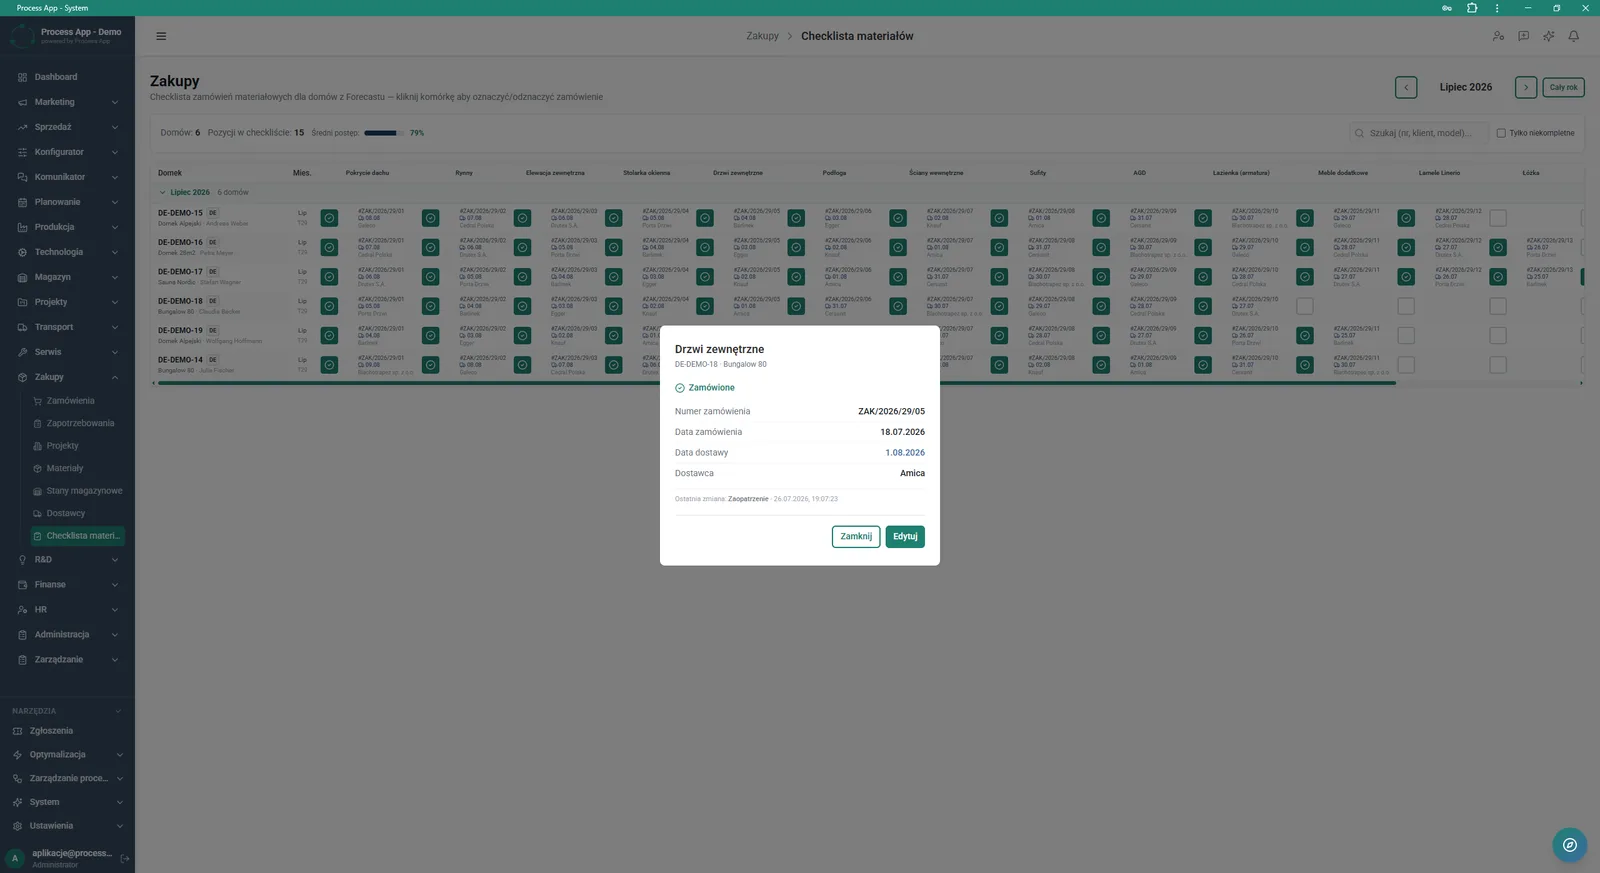This screenshot has width=1600, height=873.
Task: Expand the Finanse menu chevron
Action: coord(115,585)
